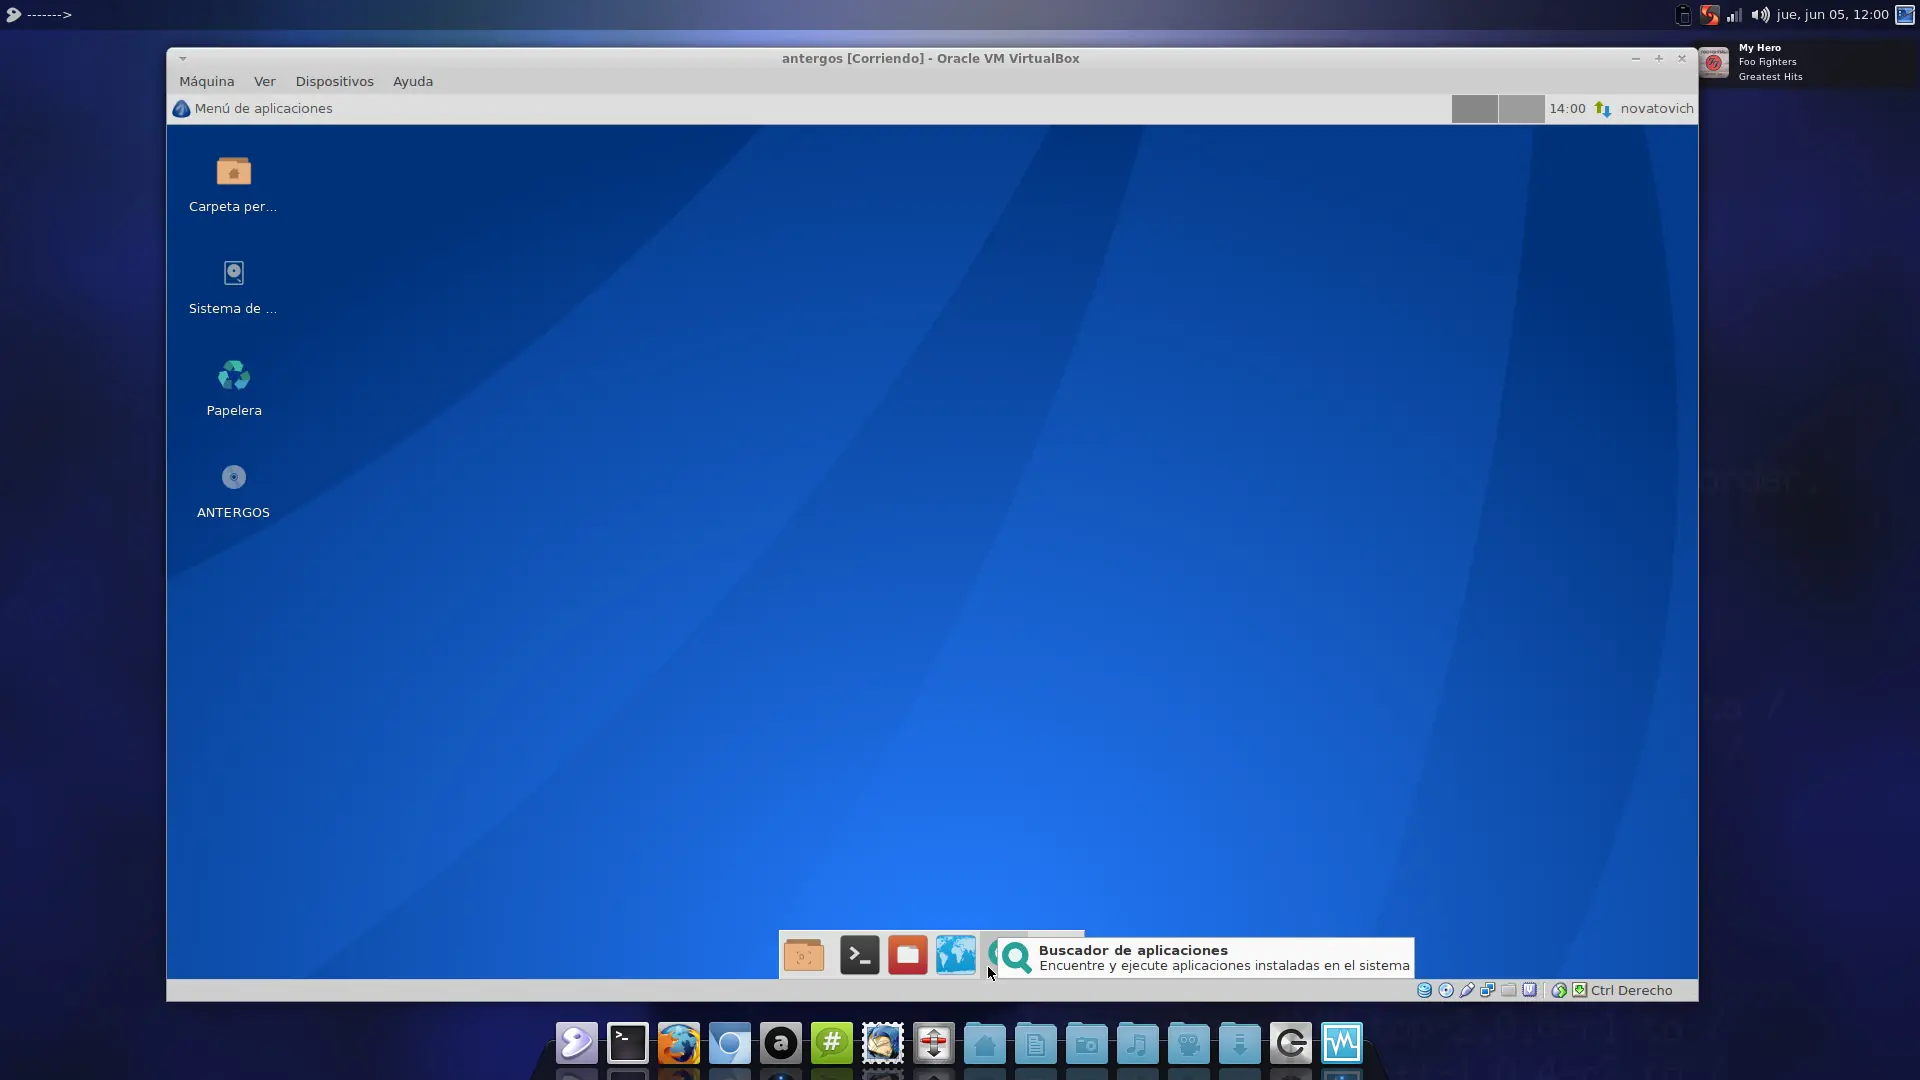1920x1080 pixels.
Task: Click the mouse integration globe icon in the status bar
Action: [1559, 991]
